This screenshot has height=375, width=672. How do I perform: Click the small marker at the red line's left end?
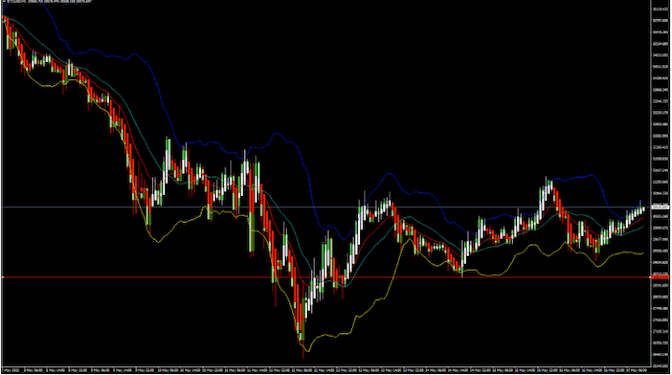pos(3,277)
